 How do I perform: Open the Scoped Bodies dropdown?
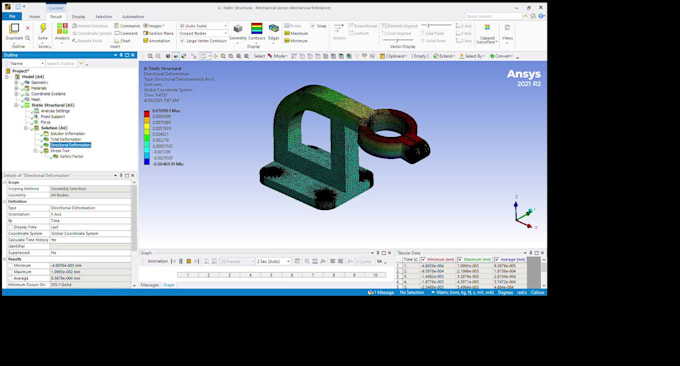[x=203, y=33]
